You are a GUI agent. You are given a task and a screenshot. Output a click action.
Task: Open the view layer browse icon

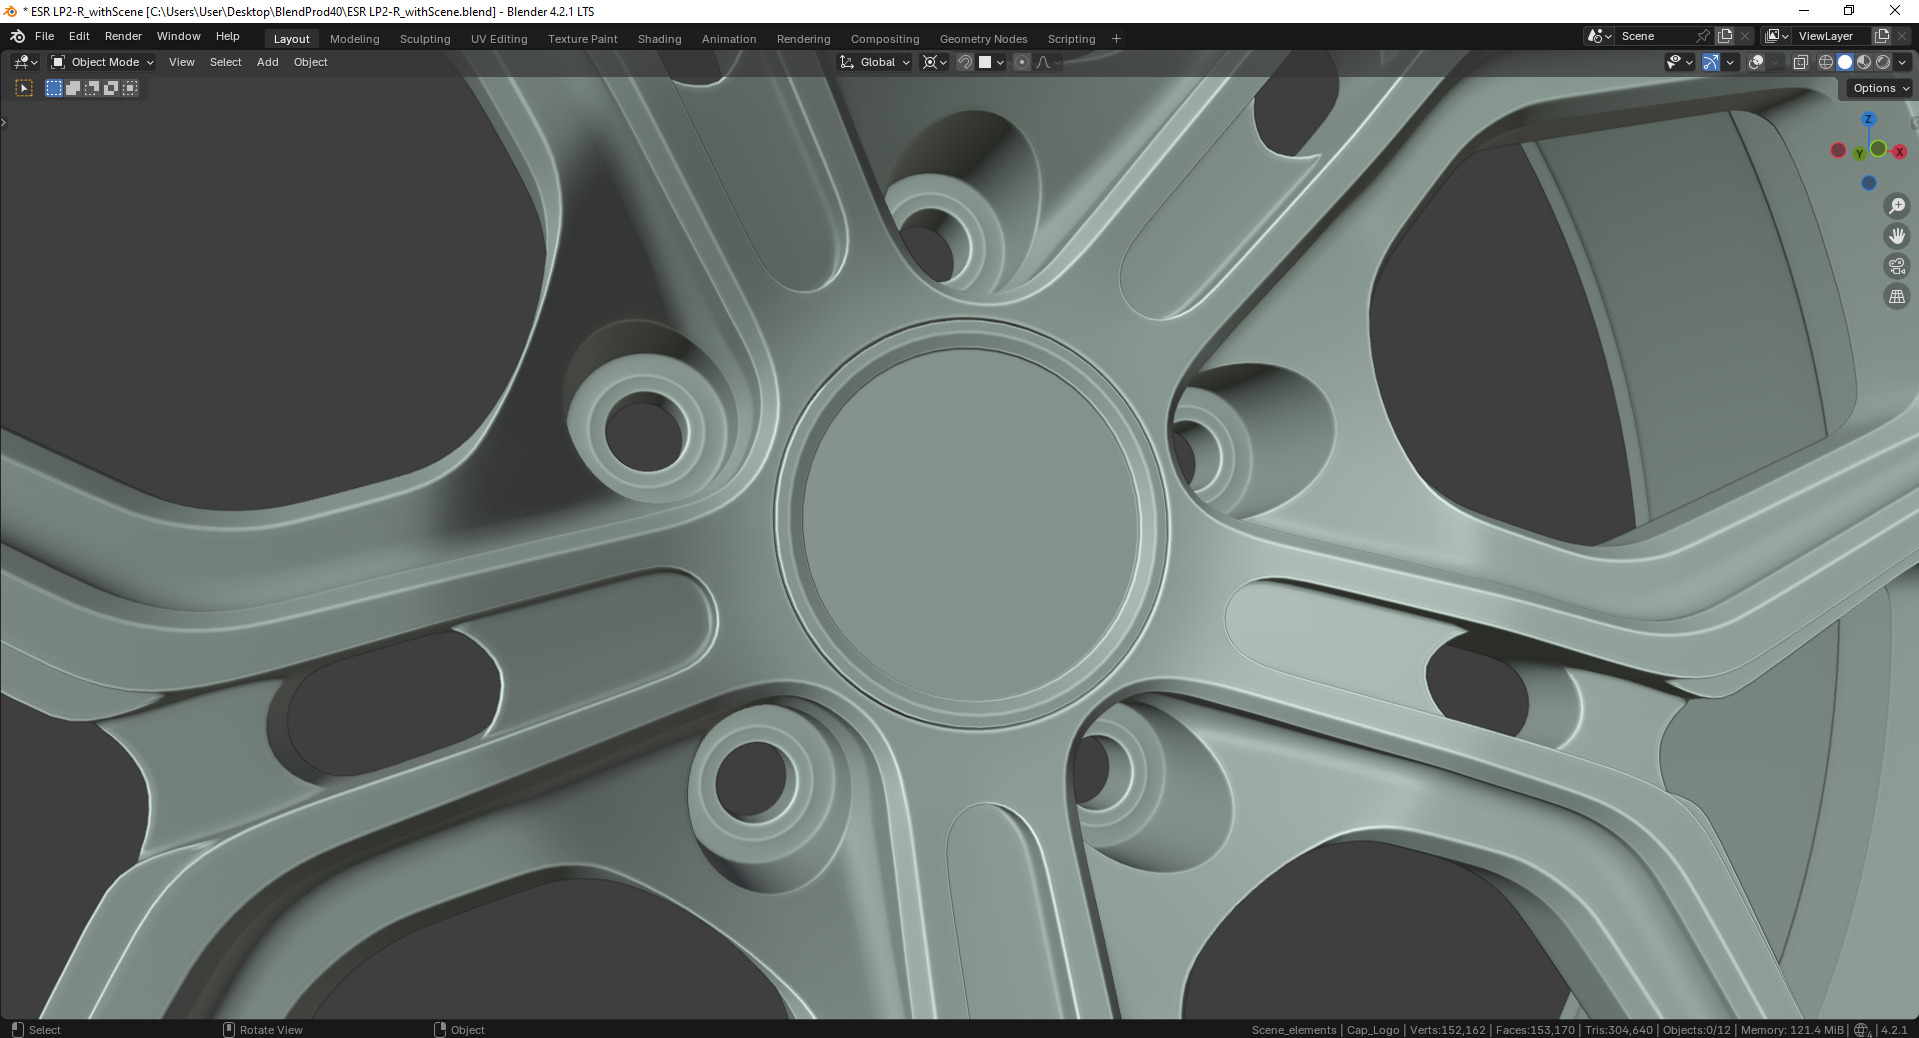[x=1777, y=36]
